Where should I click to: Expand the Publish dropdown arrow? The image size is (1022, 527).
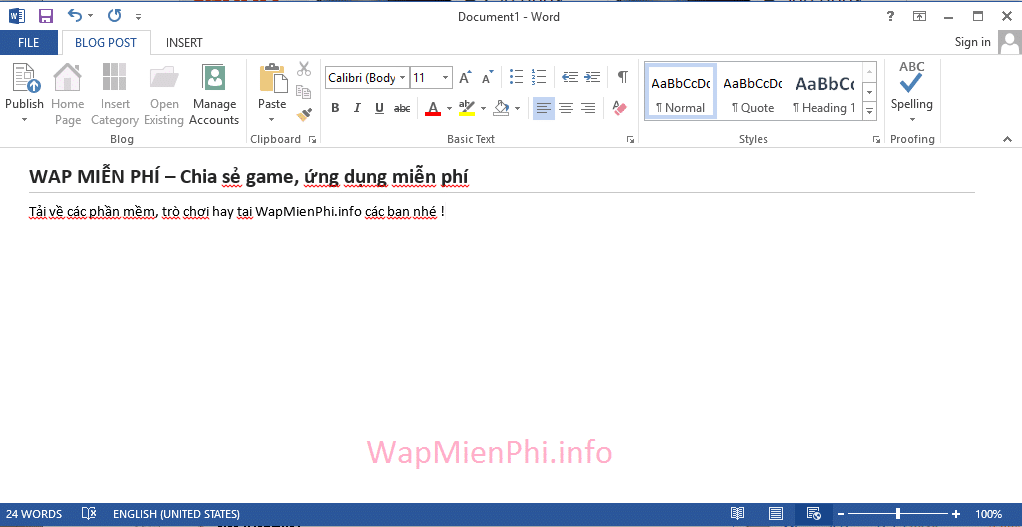[24, 120]
